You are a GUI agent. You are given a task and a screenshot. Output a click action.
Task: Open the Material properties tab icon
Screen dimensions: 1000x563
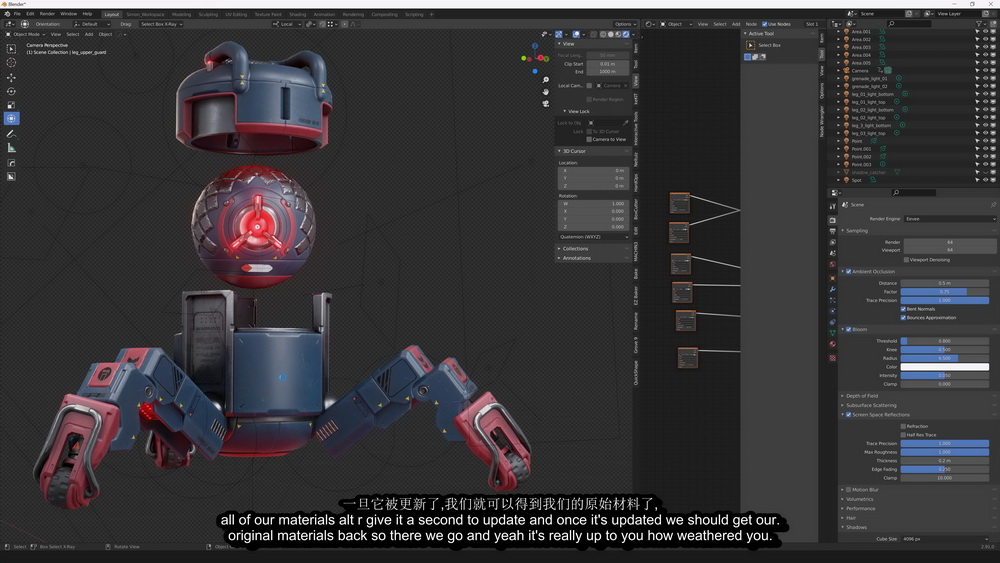(832, 344)
